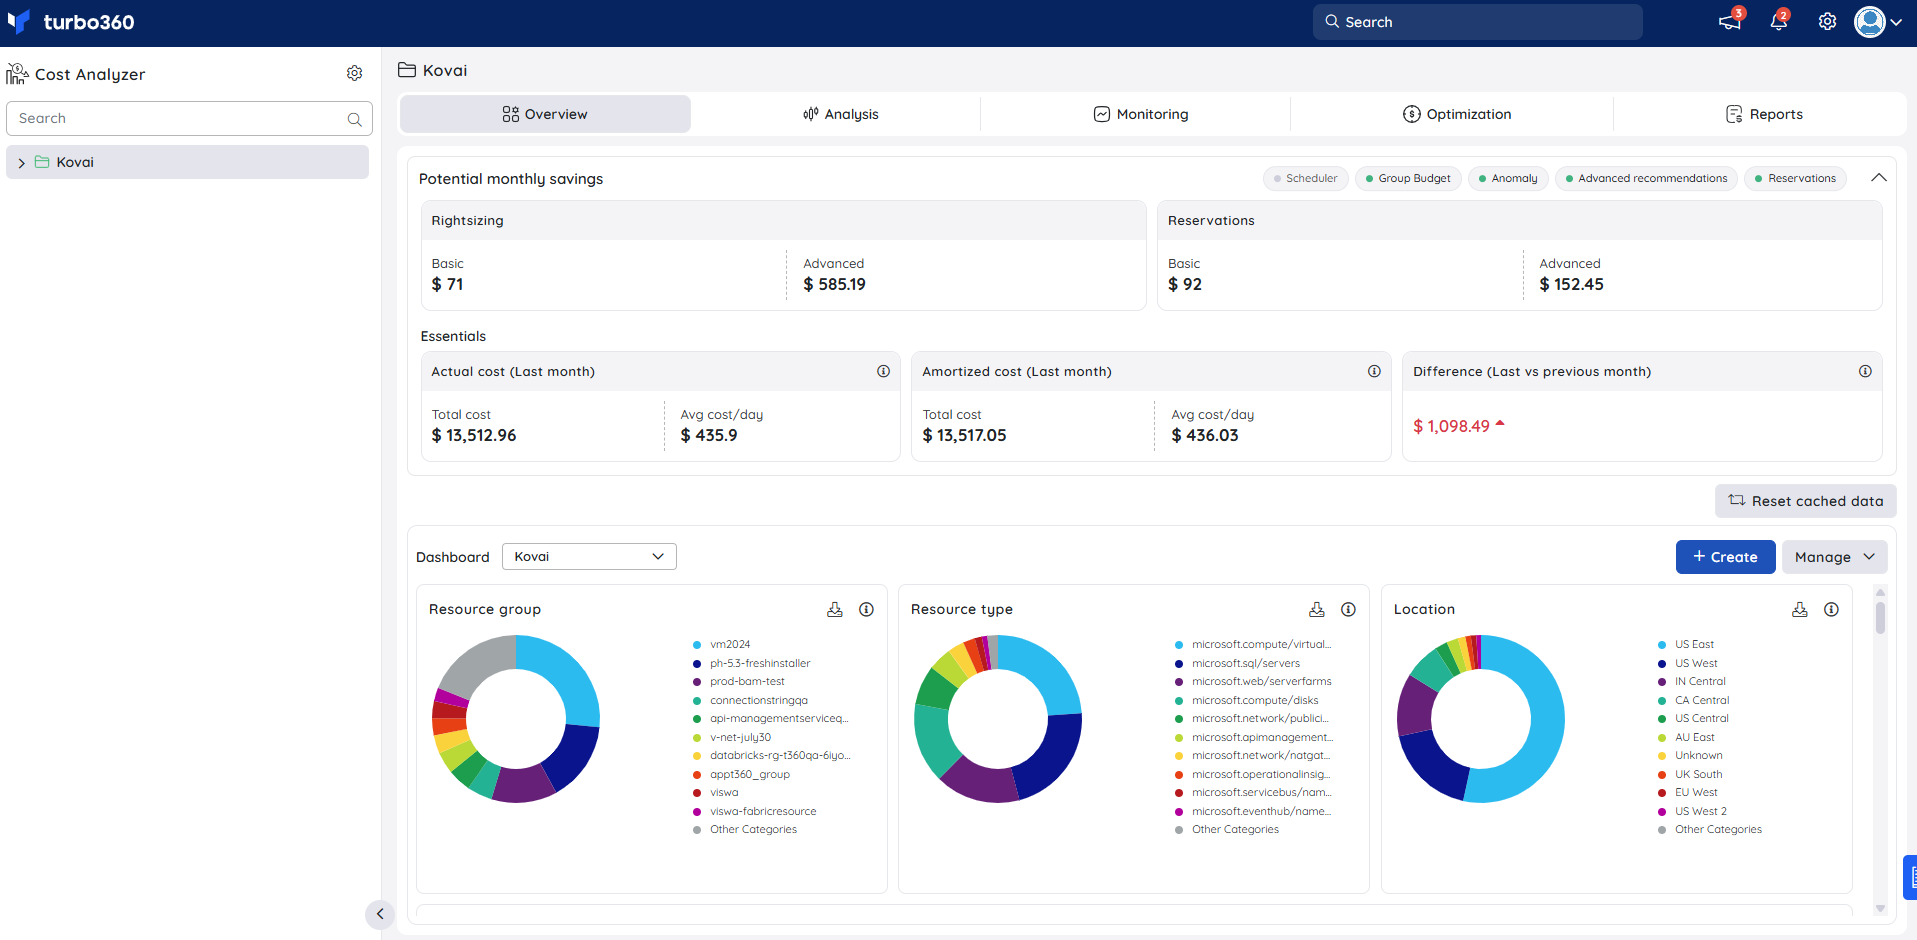Click the Rightsizing Advanced $ 585.19 value

click(x=834, y=285)
